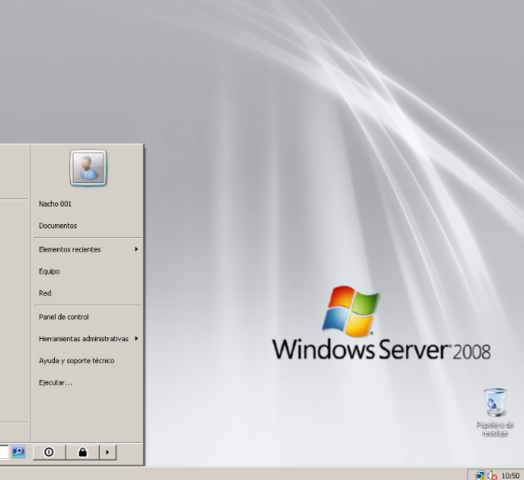The height and width of the screenshot is (480, 524).
Task: Click the muted volume tray icon
Action: point(492,475)
